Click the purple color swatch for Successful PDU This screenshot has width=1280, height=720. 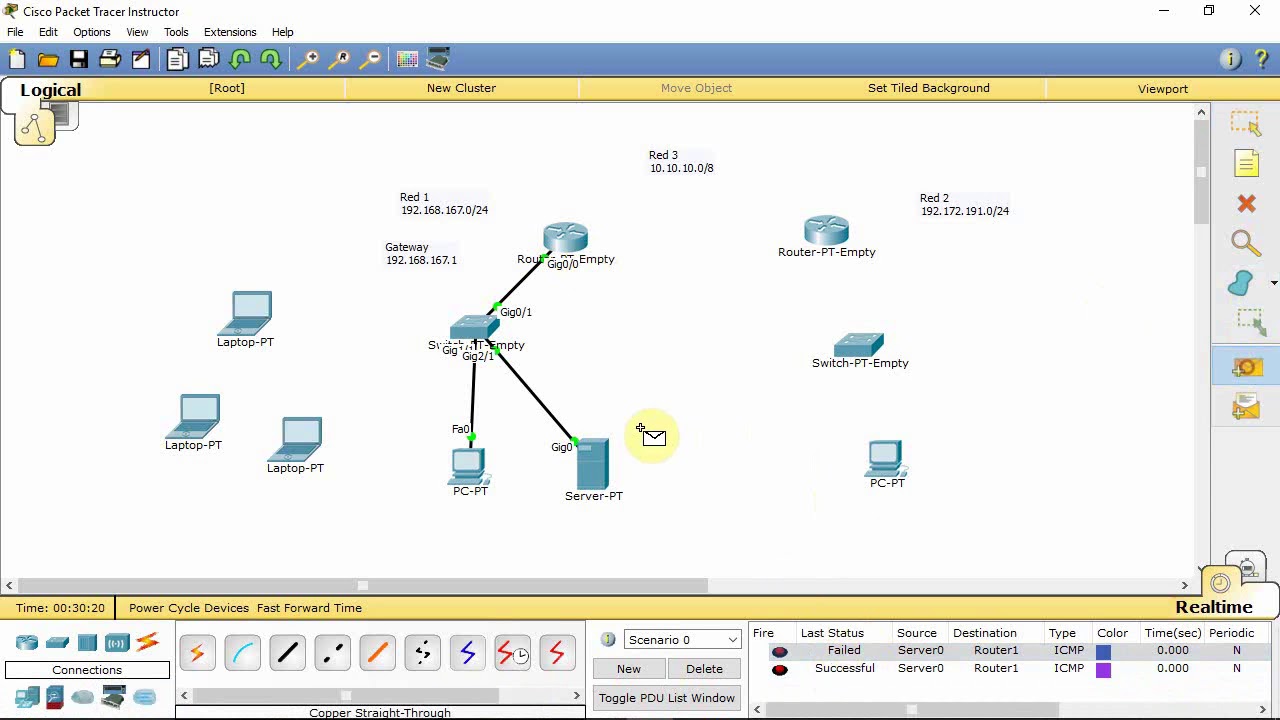click(x=1103, y=669)
